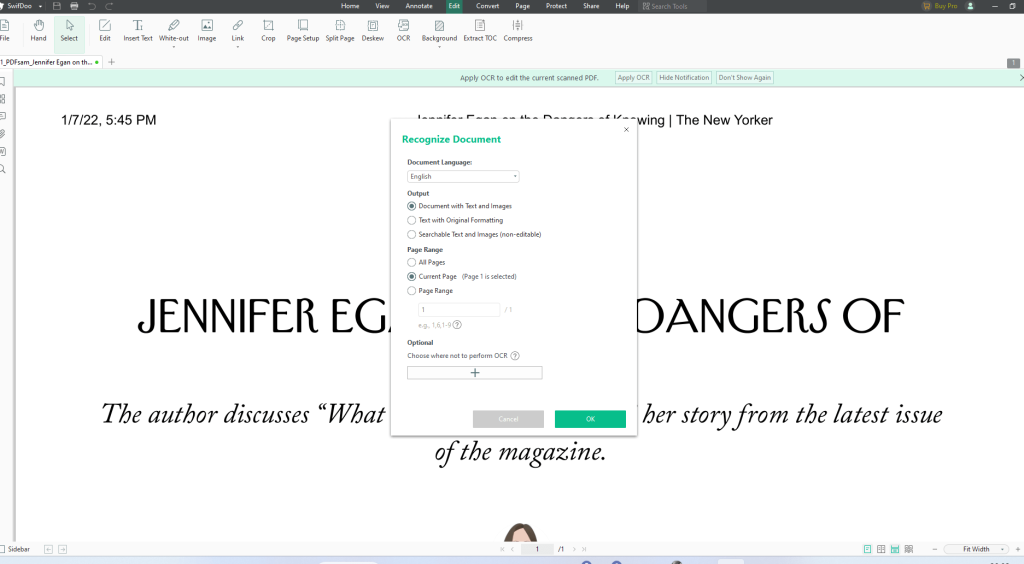Open Page Setup
This screenshot has height=564, width=1024.
pyautogui.click(x=303, y=31)
